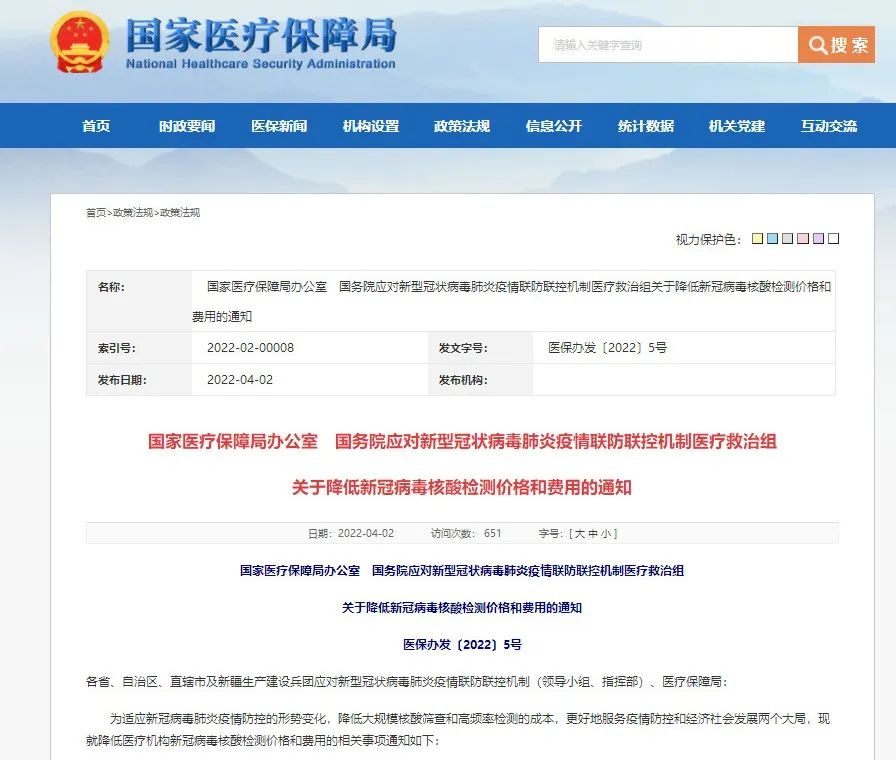Viewport: 896px width, 760px height.
Task: Select the yellow eye-protection color swatch
Action: 757,238
